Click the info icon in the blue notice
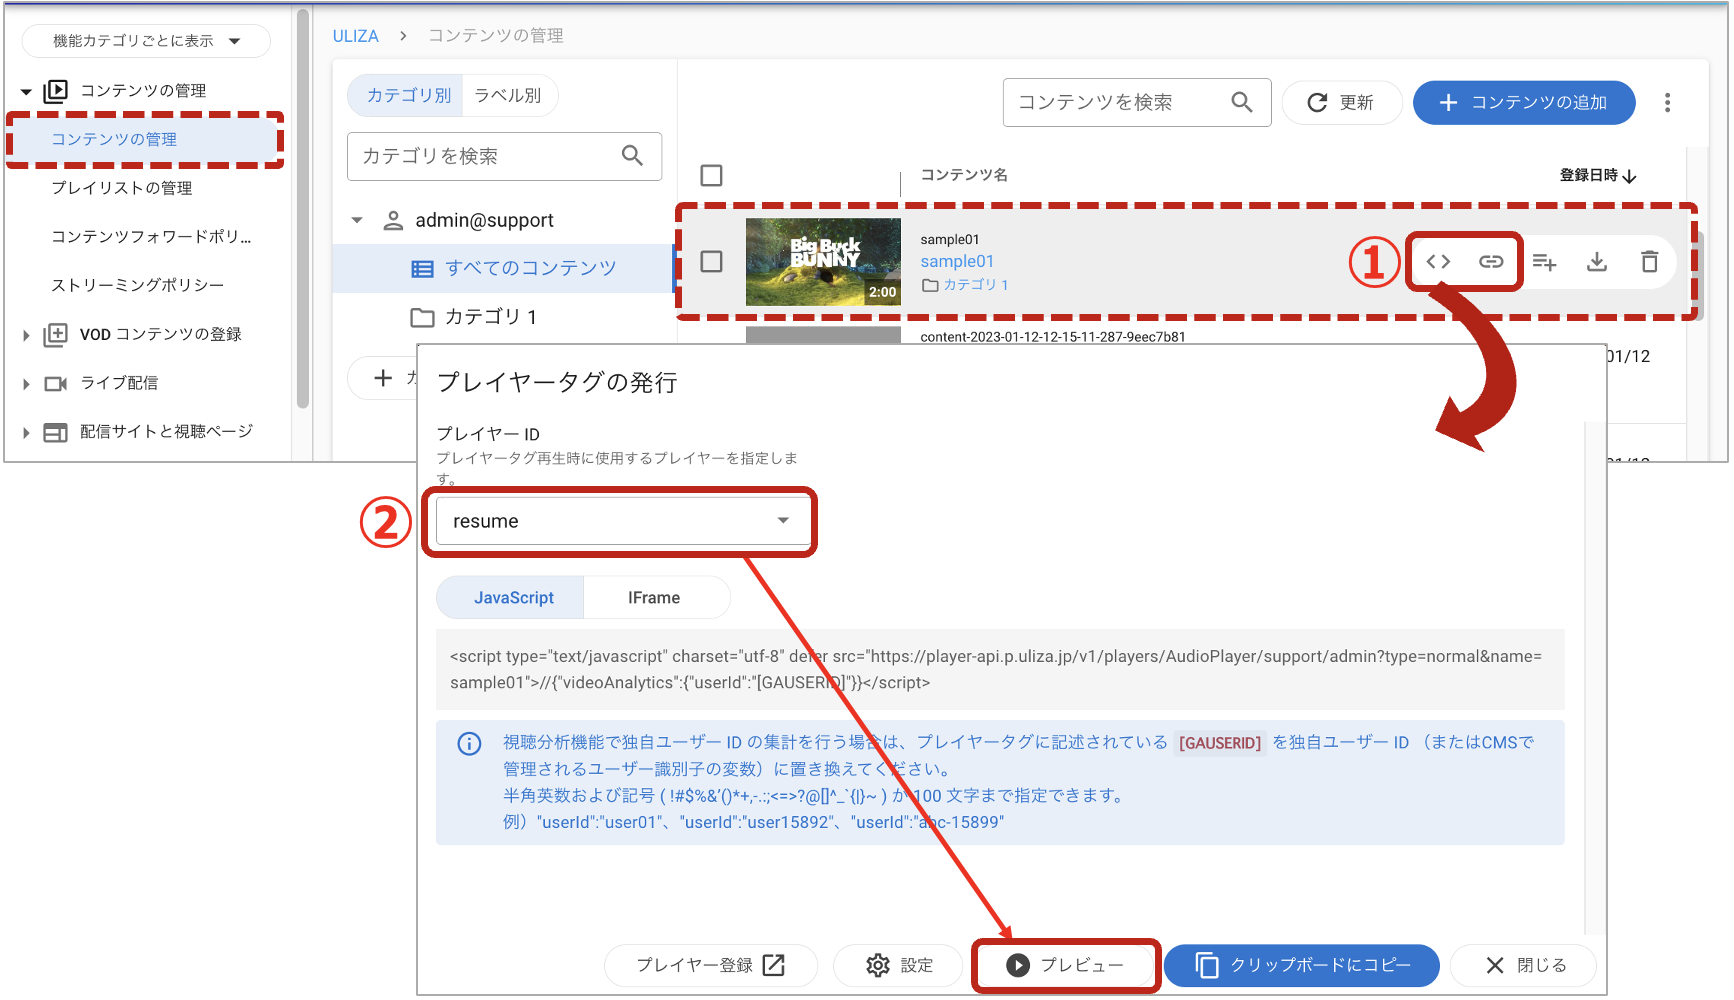The image size is (1734, 1000). click(x=469, y=743)
